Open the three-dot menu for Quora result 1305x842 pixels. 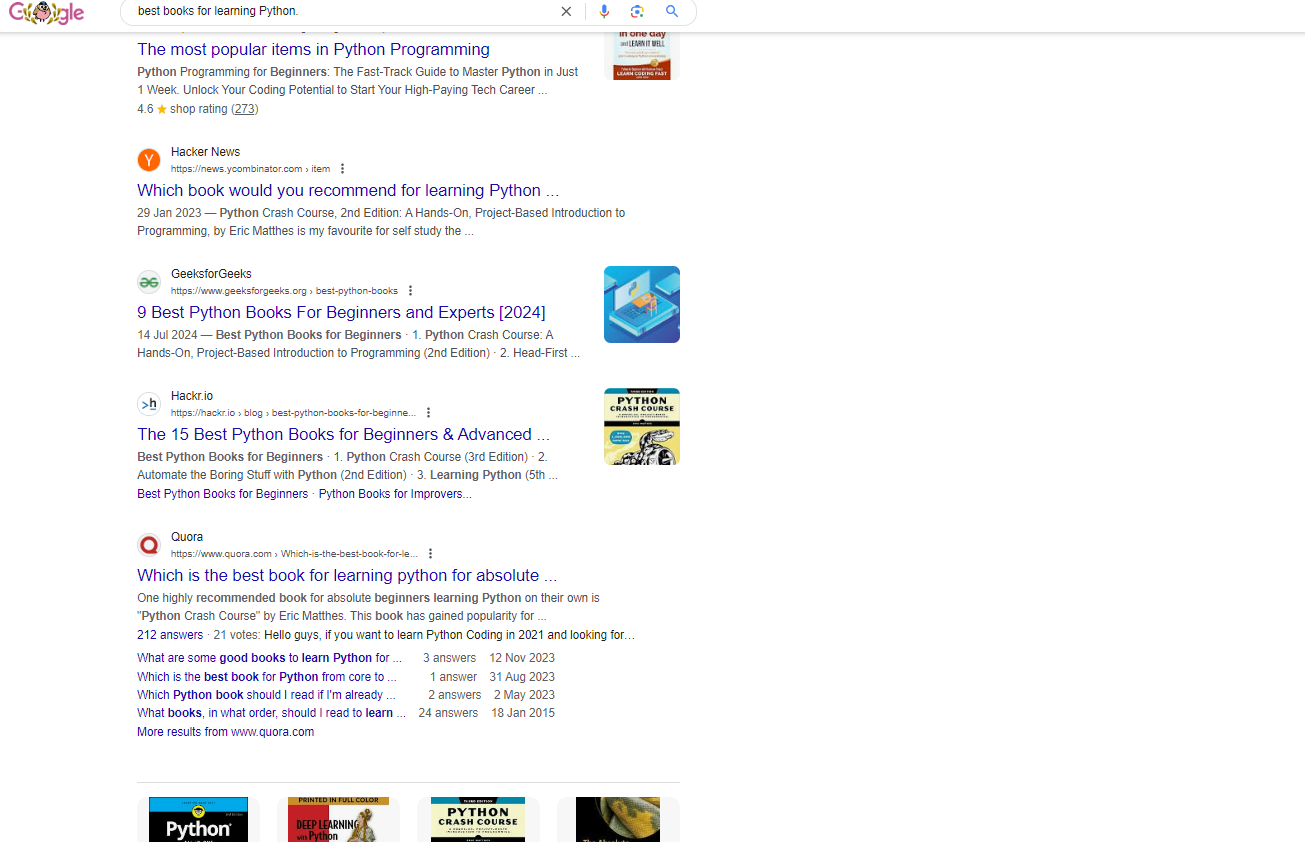coord(430,554)
